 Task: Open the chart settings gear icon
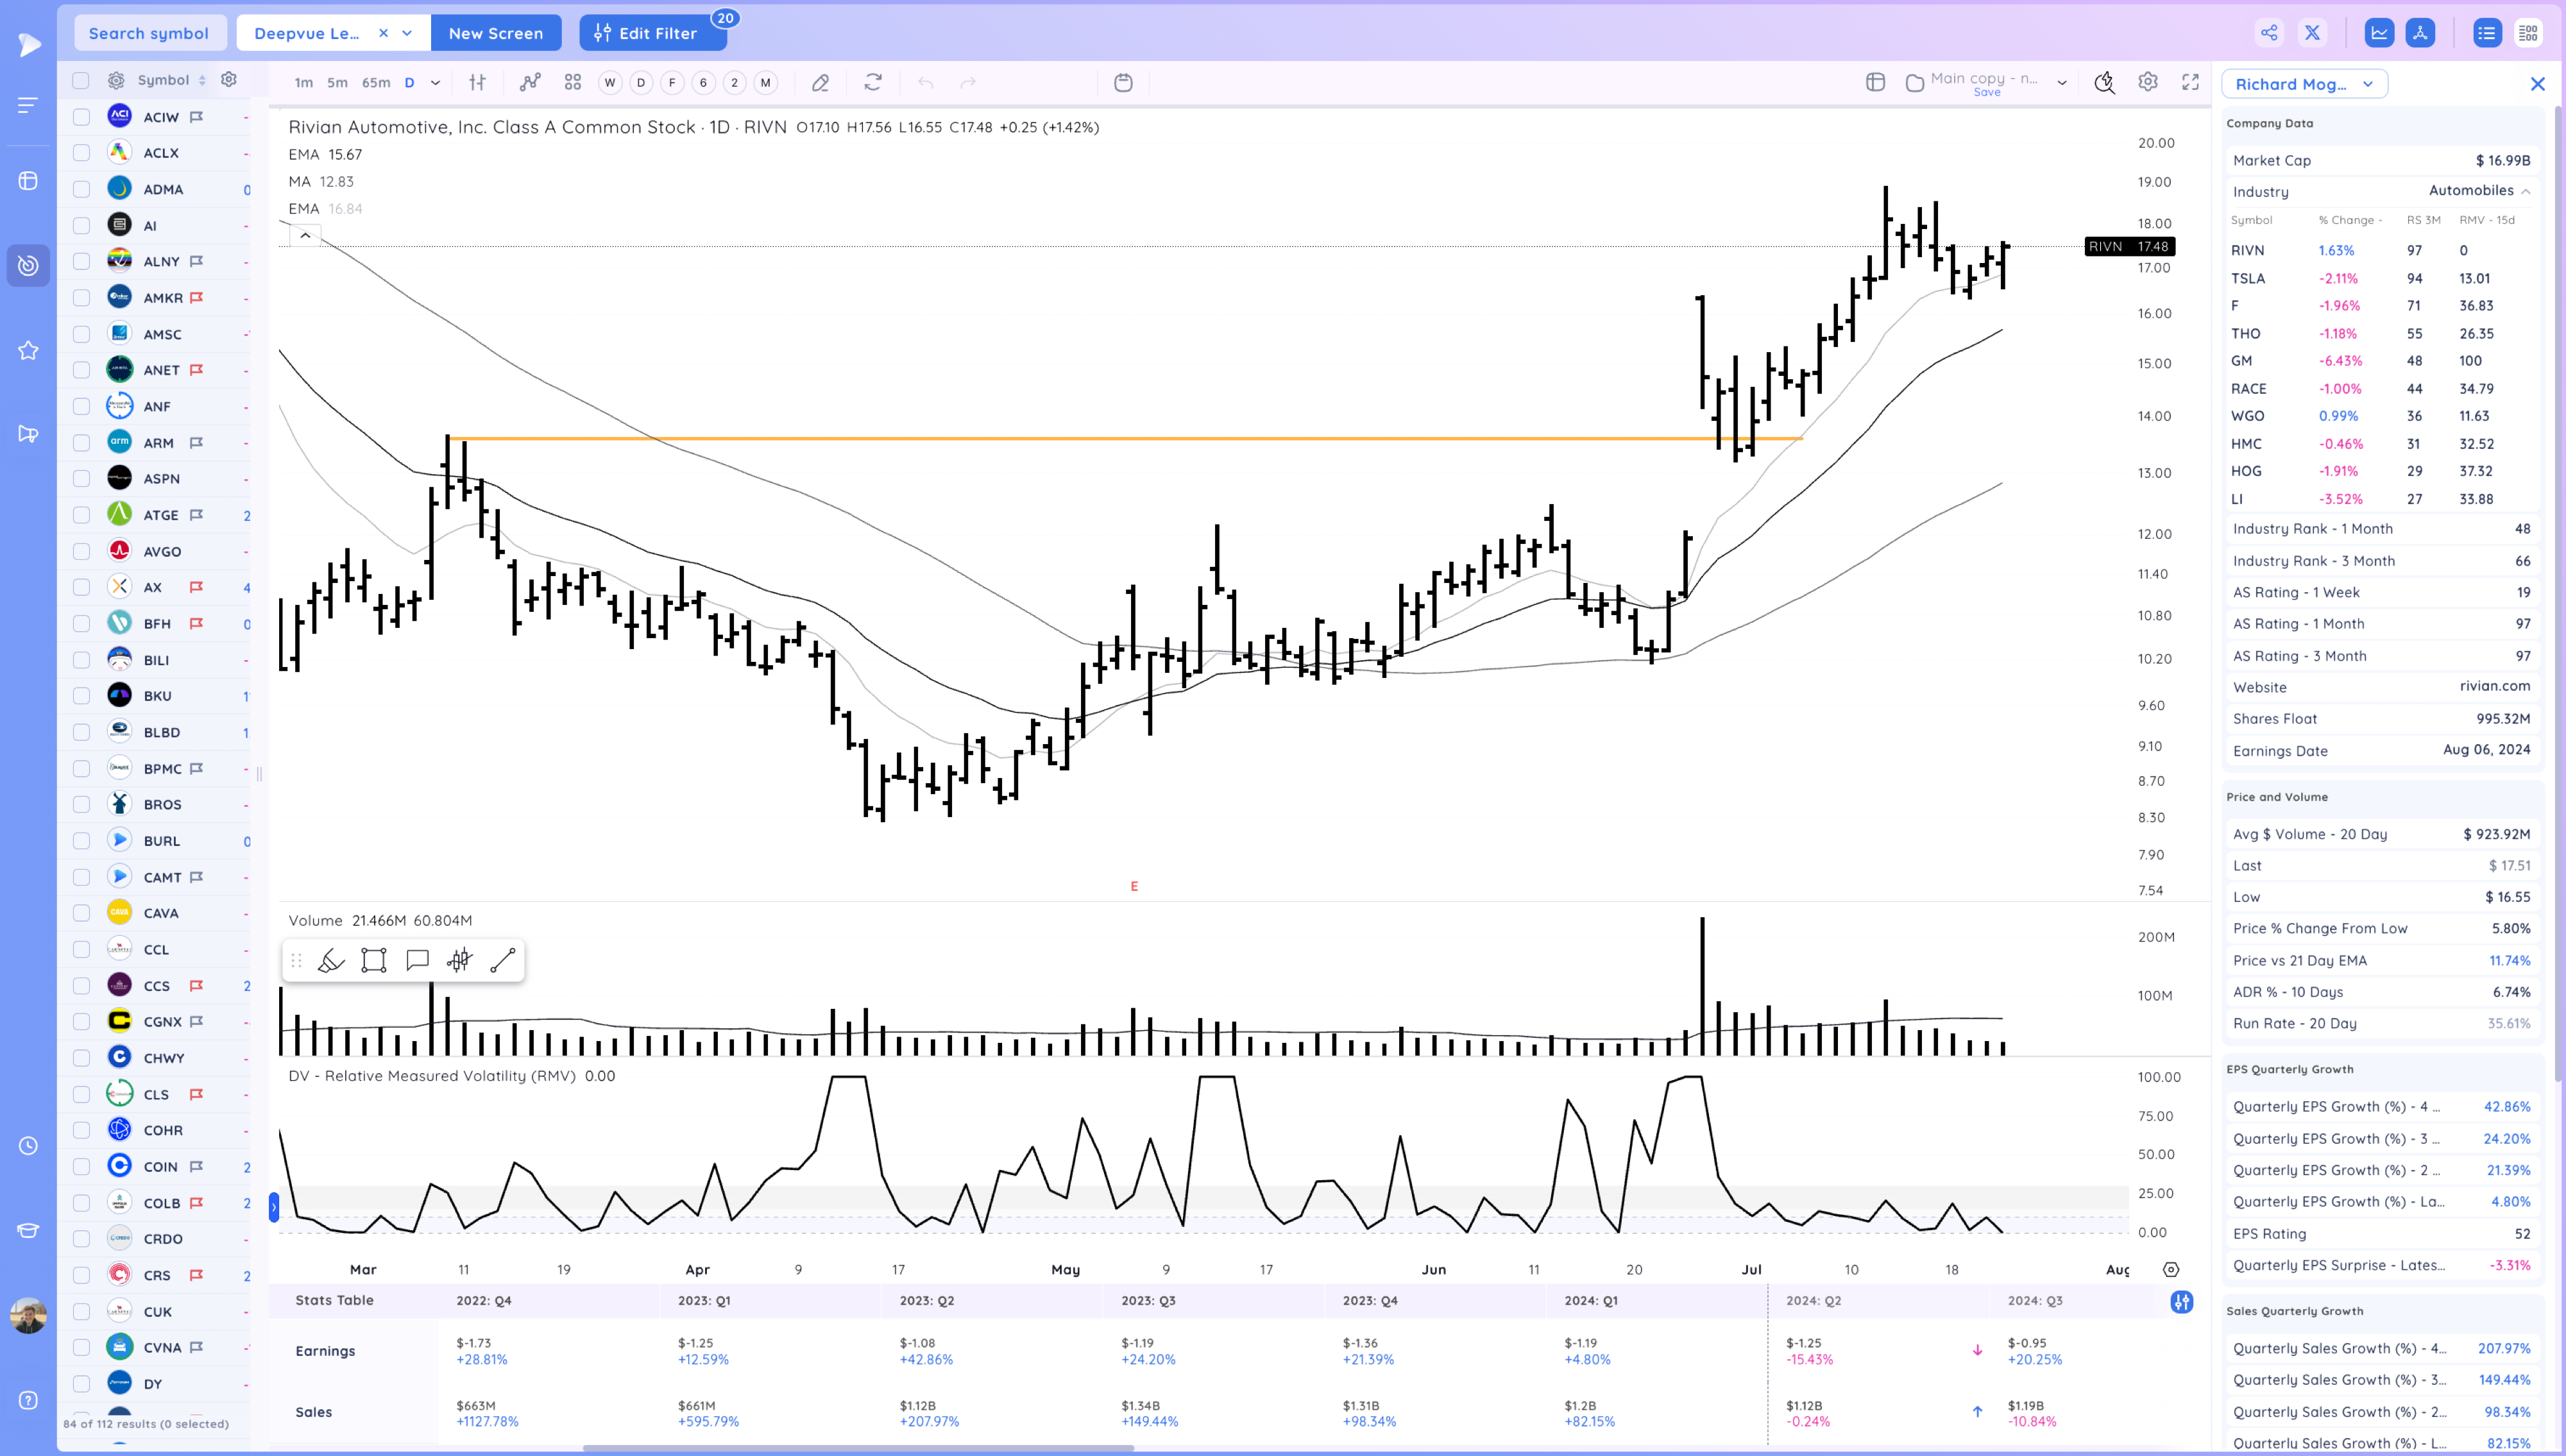[2148, 83]
